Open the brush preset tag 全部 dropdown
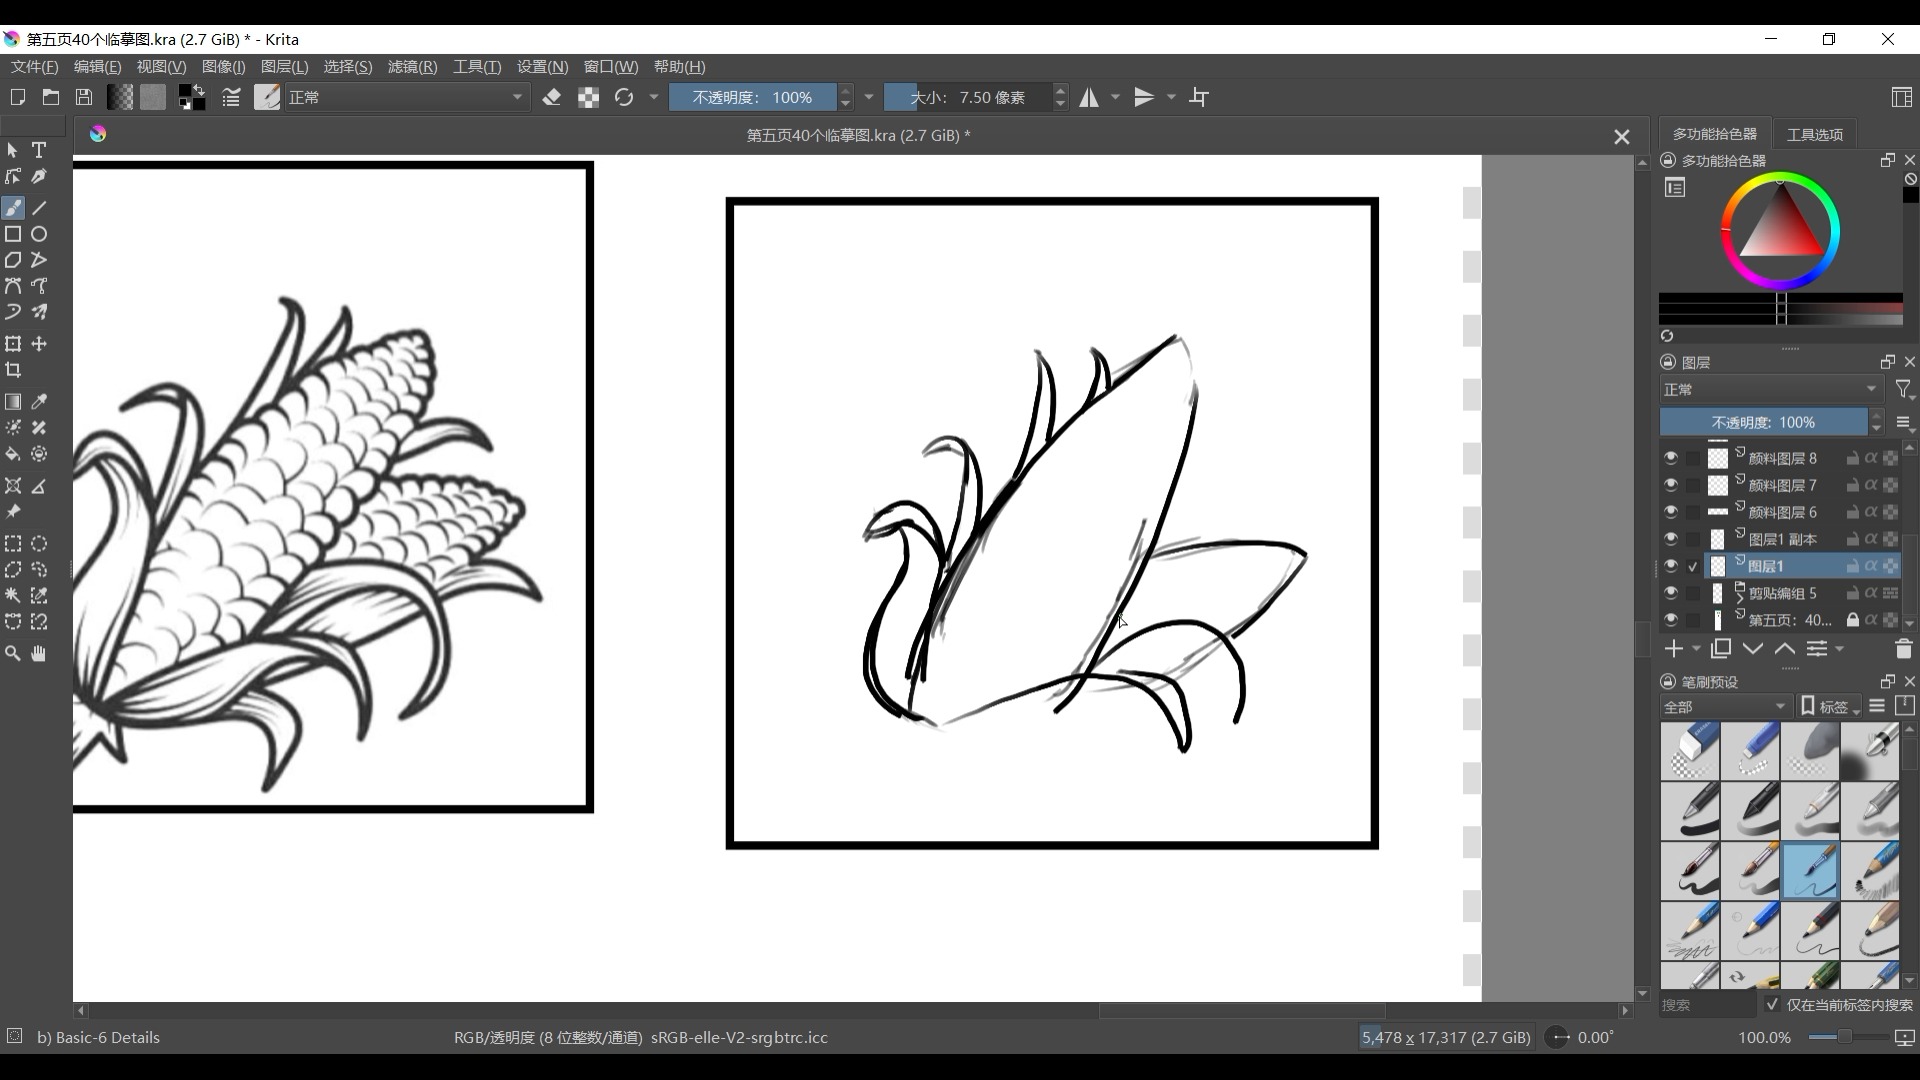 [x=1725, y=706]
